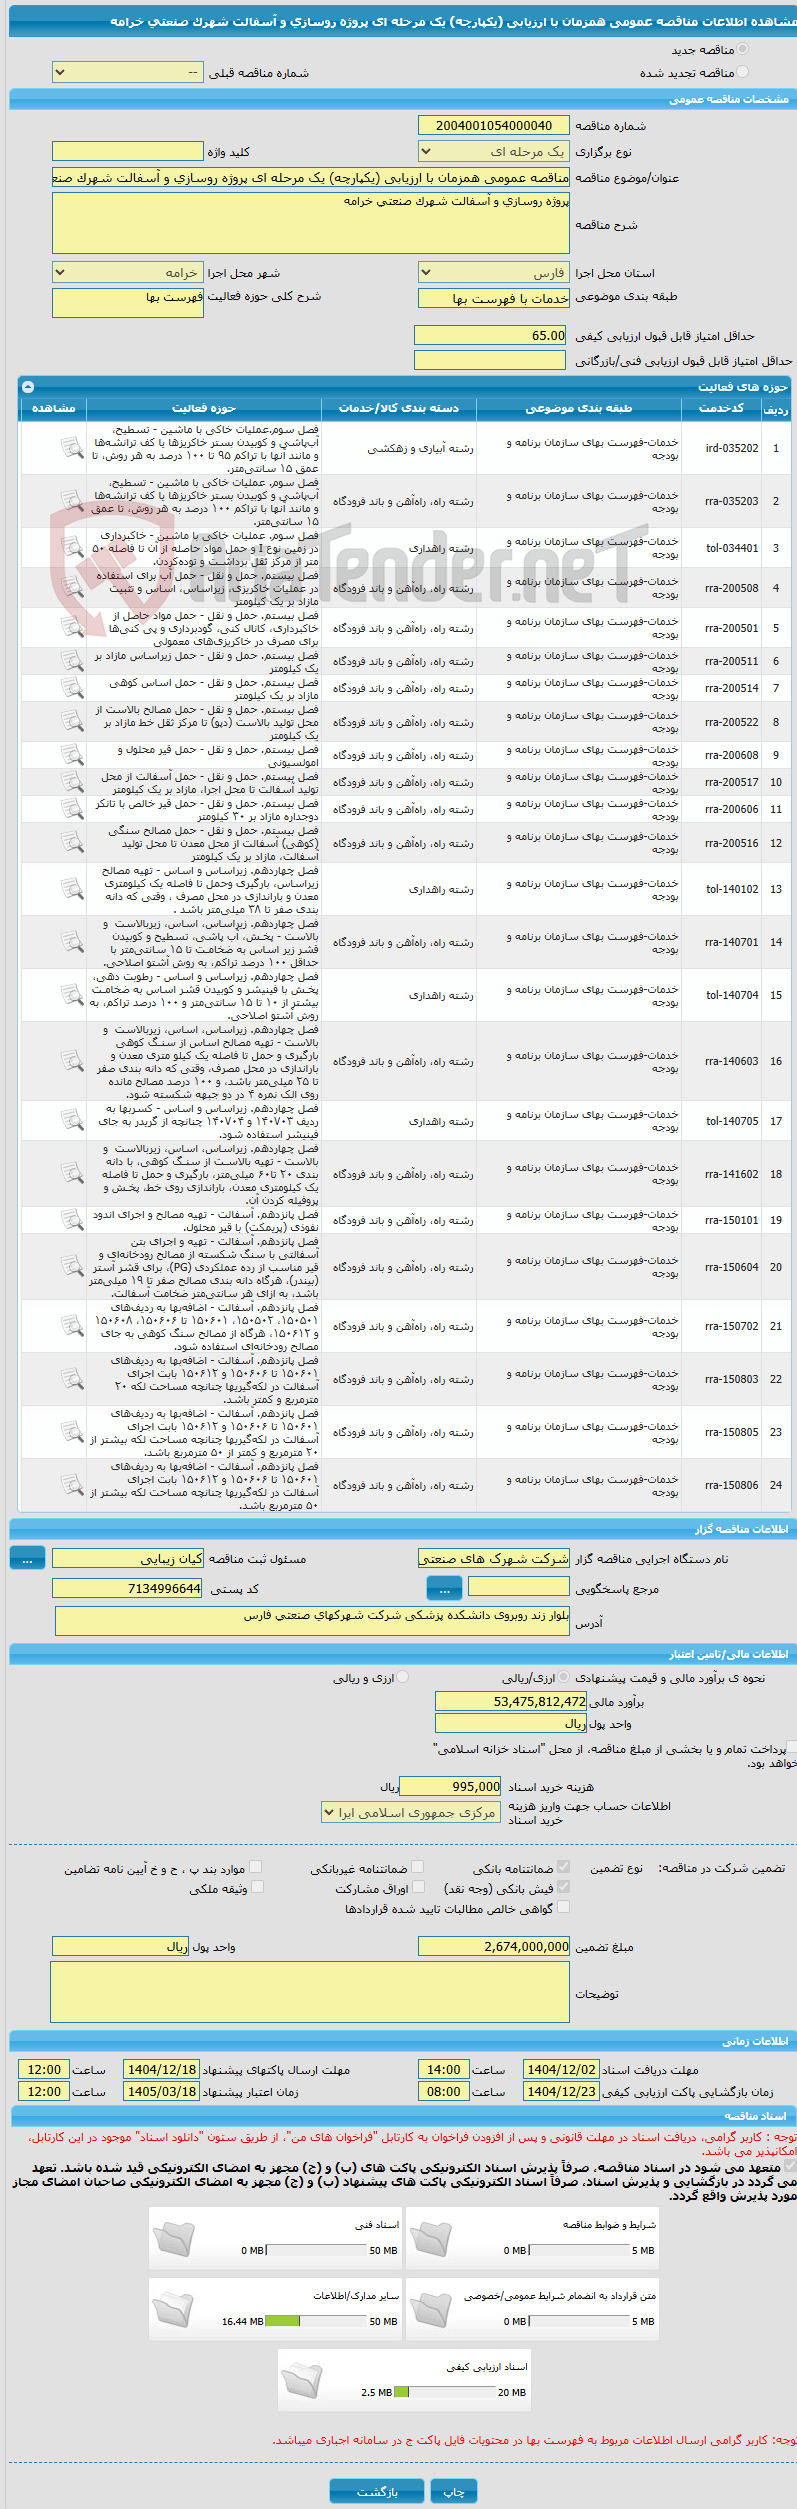Open view icon for row rra-141602
Image resolution: width=797 pixels, height=2509 pixels.
coord(71,1173)
